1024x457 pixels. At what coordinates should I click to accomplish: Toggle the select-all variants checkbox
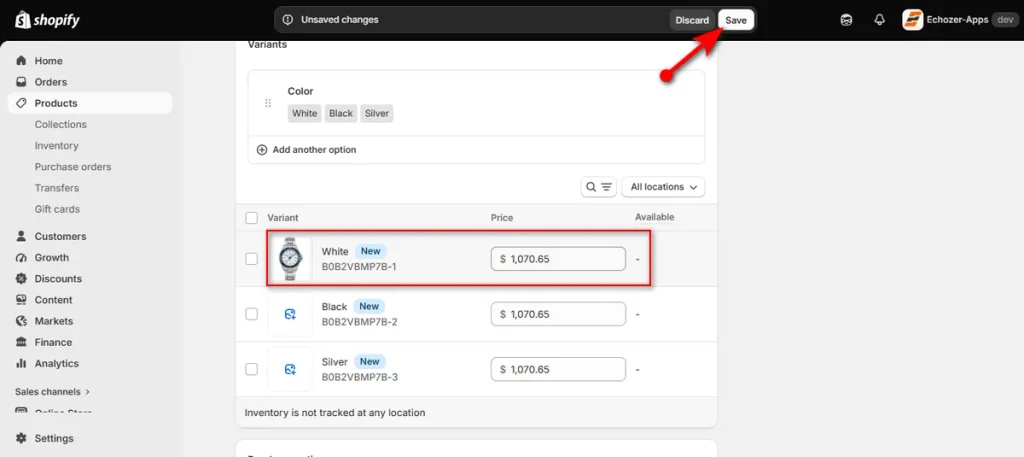coord(251,217)
